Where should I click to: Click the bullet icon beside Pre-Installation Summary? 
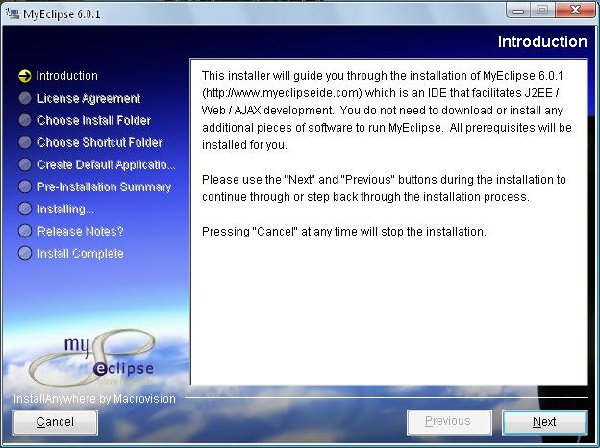25,187
